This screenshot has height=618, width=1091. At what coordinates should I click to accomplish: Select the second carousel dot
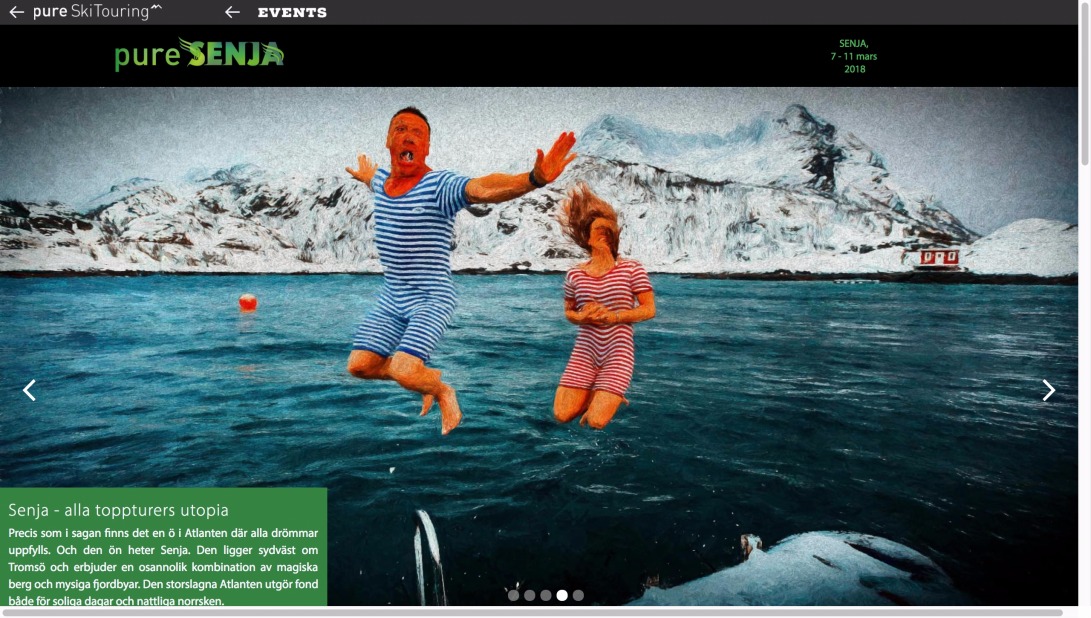(x=529, y=595)
